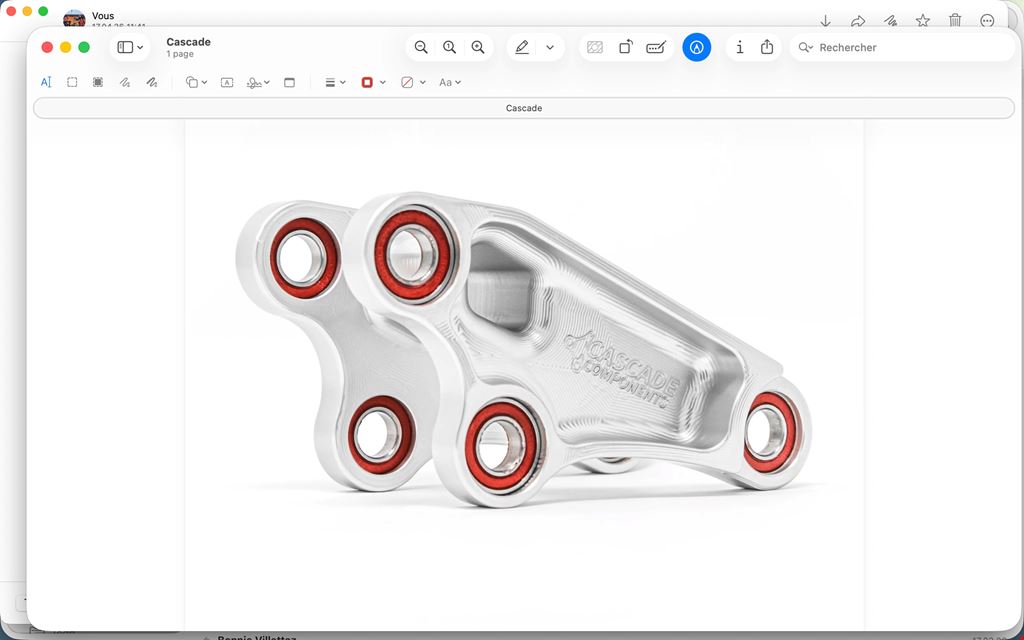The height and width of the screenshot is (640, 1024).
Task: Toggle the Markup toolbar off
Action: [x=697, y=47]
